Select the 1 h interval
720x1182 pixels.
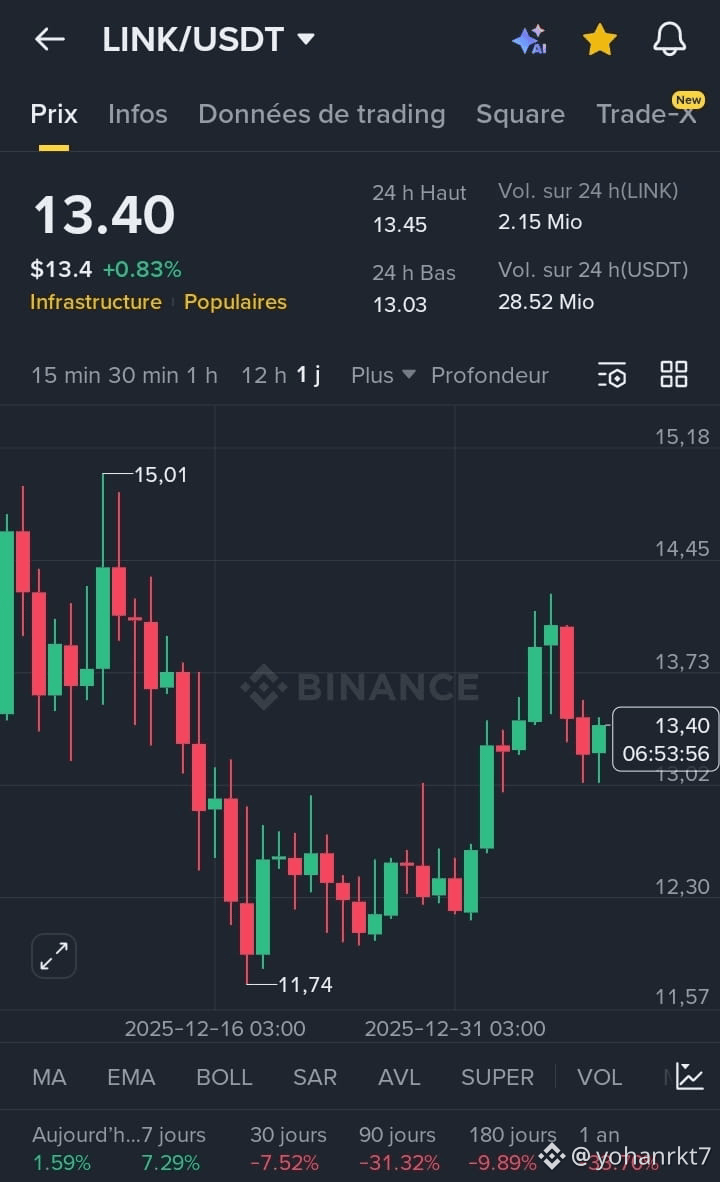201,375
